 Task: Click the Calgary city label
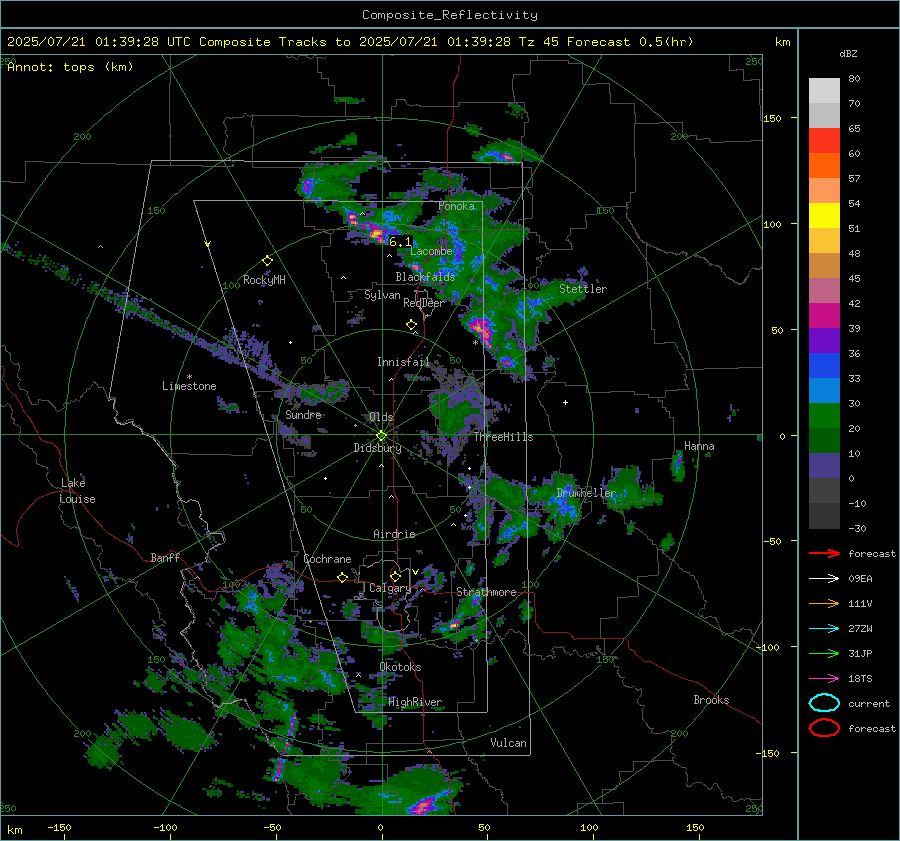(x=390, y=588)
